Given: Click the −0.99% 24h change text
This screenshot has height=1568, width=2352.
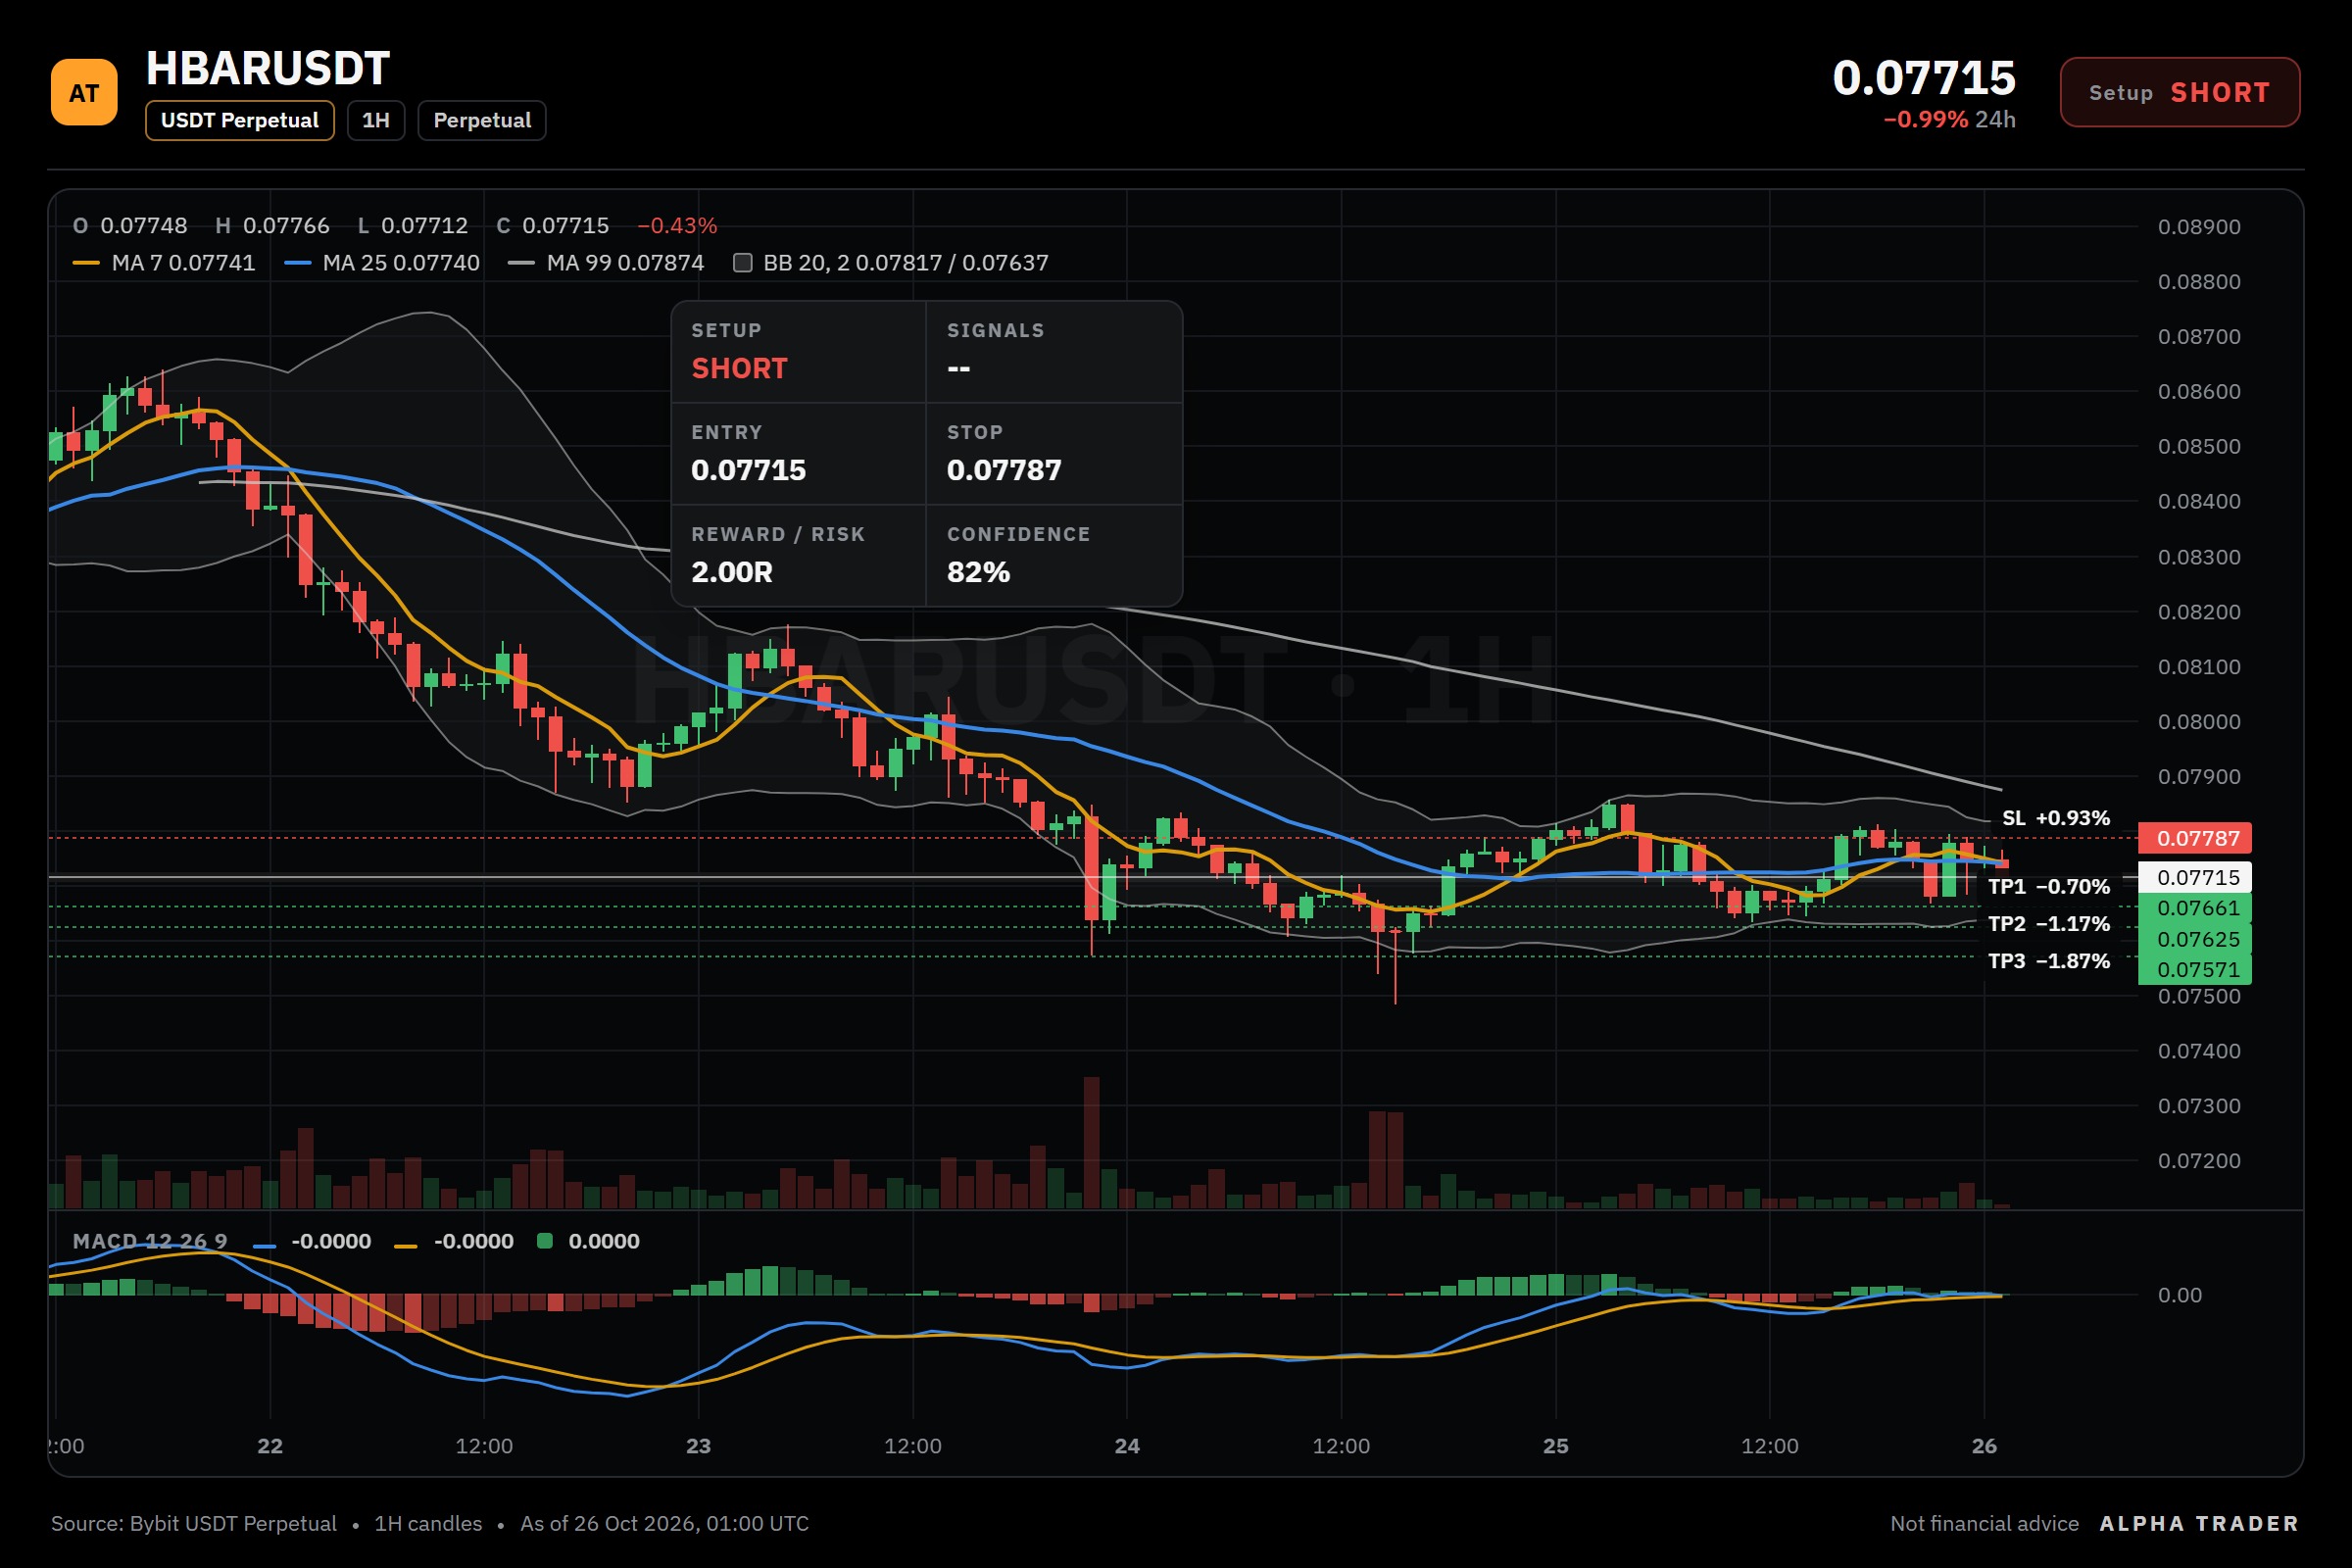Looking at the screenshot, I should click(x=1949, y=119).
